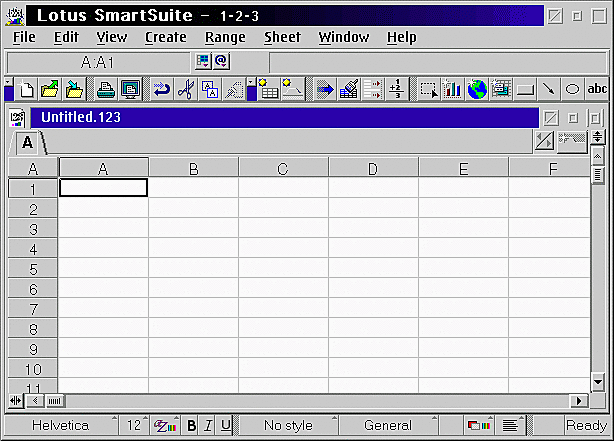Image resolution: width=614 pixels, height=441 pixels.
Task: Toggle Italic in the status bar
Action: click(x=208, y=425)
